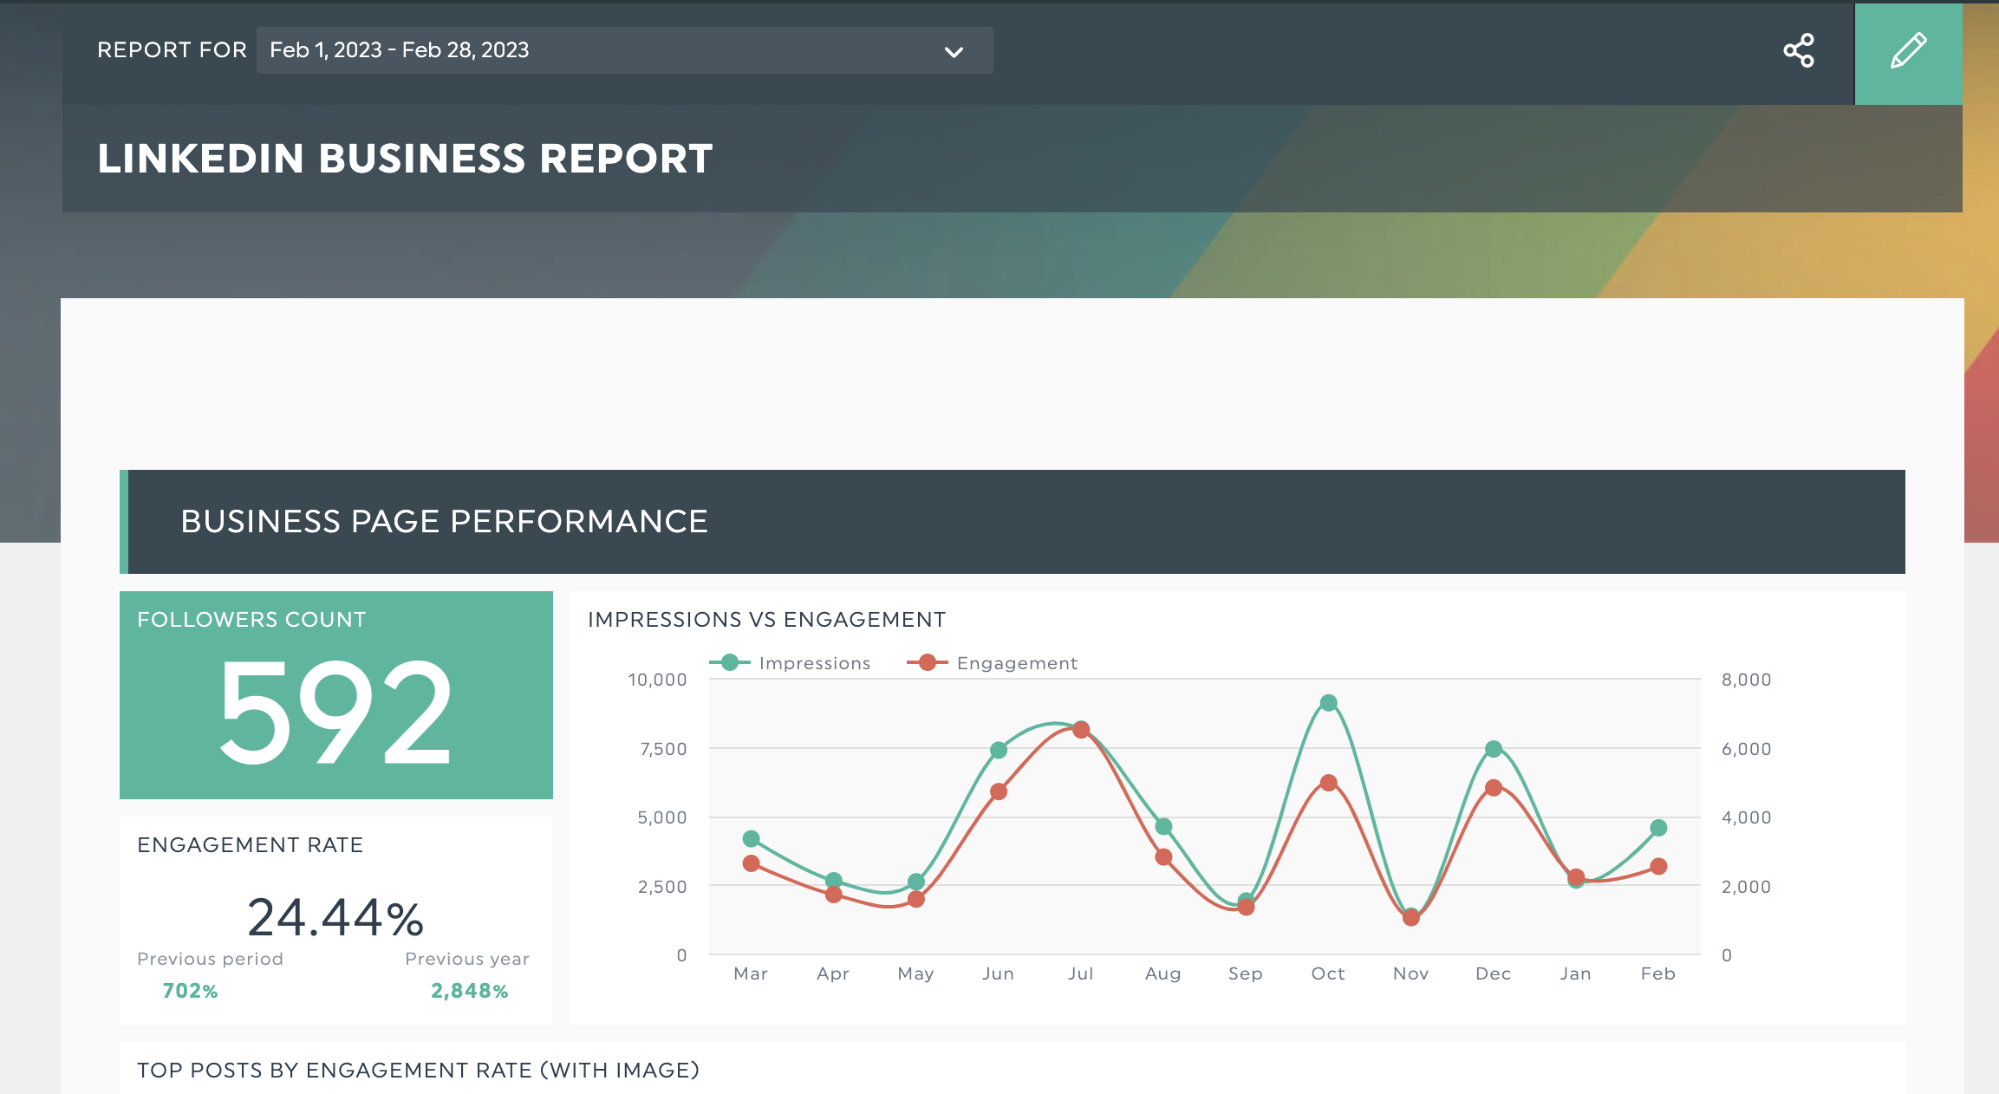Click the May engagement data point
1999x1094 pixels.
916,900
